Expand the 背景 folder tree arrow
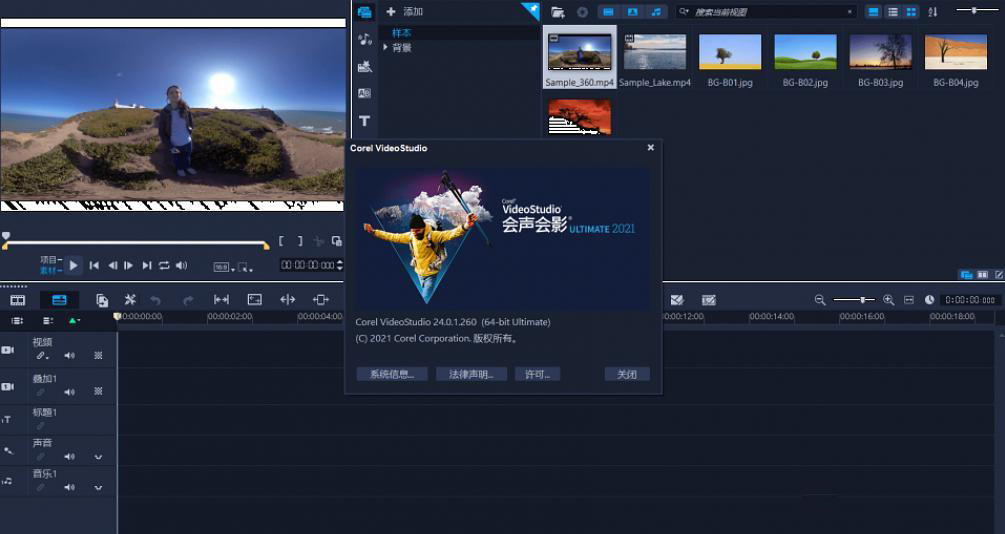The image size is (1005, 534). 385,47
